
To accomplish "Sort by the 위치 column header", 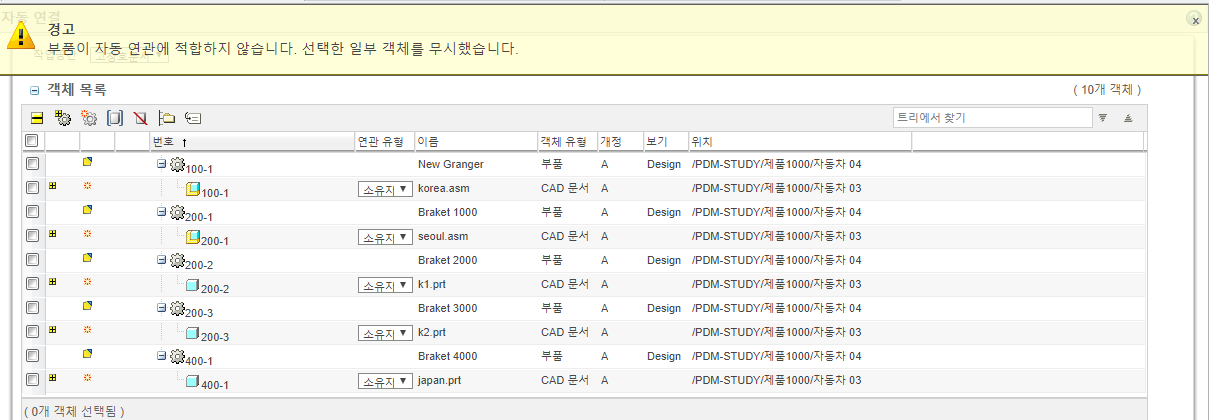I will pos(799,141).
